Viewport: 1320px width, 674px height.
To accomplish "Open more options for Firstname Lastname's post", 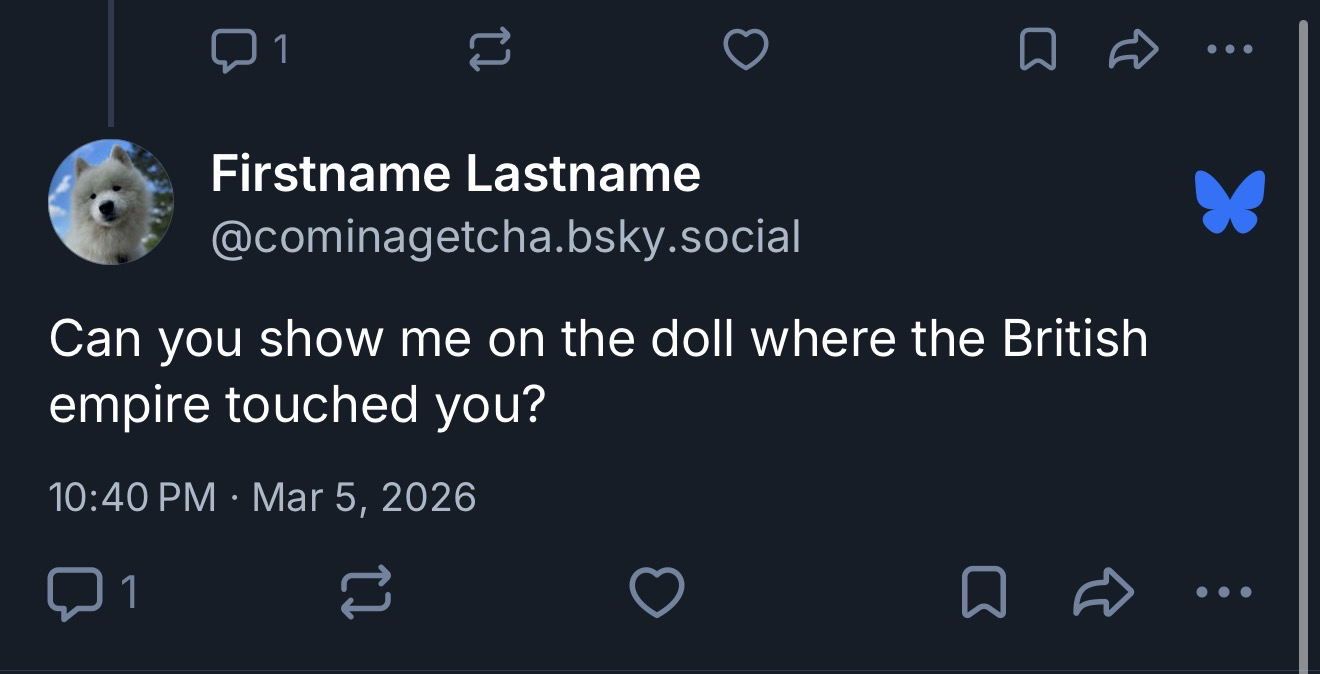I will click(x=1224, y=591).
